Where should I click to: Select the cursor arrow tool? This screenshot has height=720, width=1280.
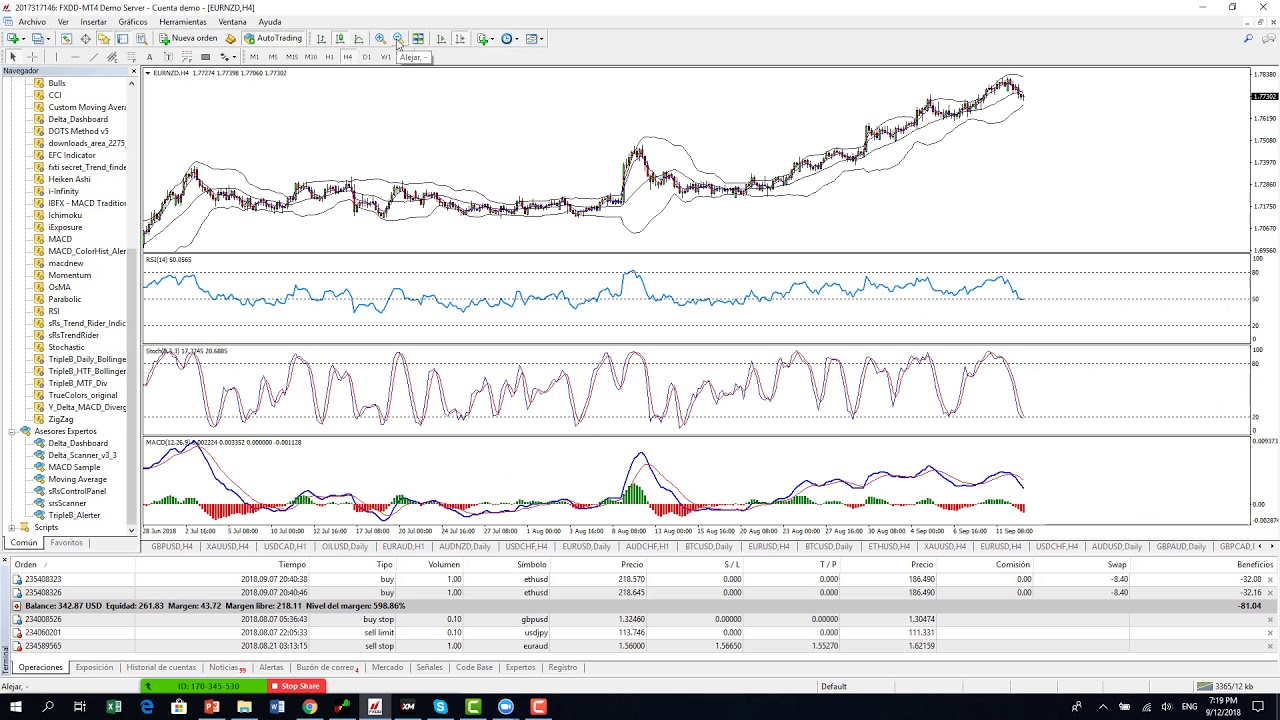(x=13, y=57)
